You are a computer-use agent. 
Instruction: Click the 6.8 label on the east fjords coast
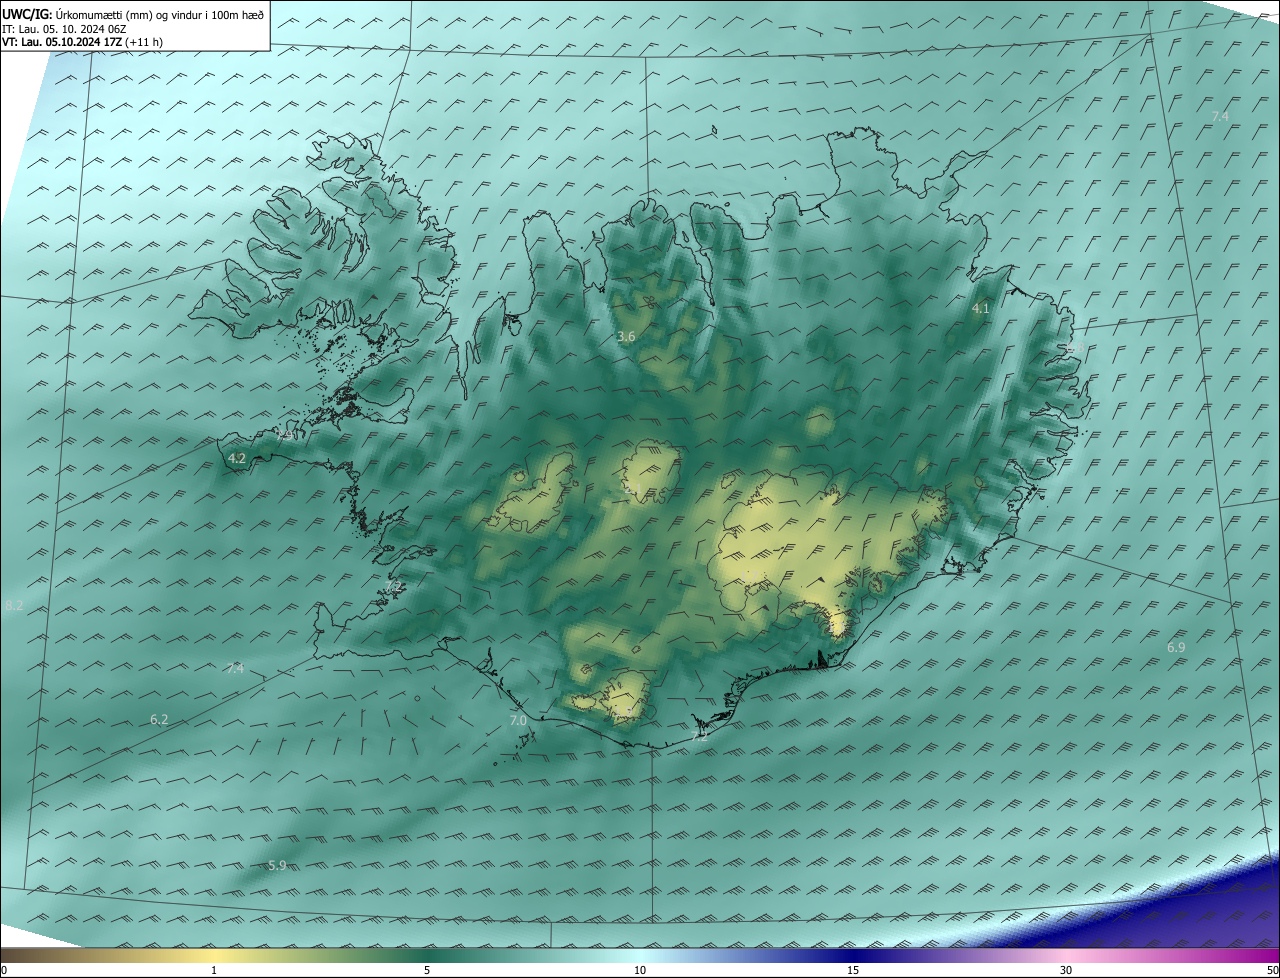pos(1075,347)
